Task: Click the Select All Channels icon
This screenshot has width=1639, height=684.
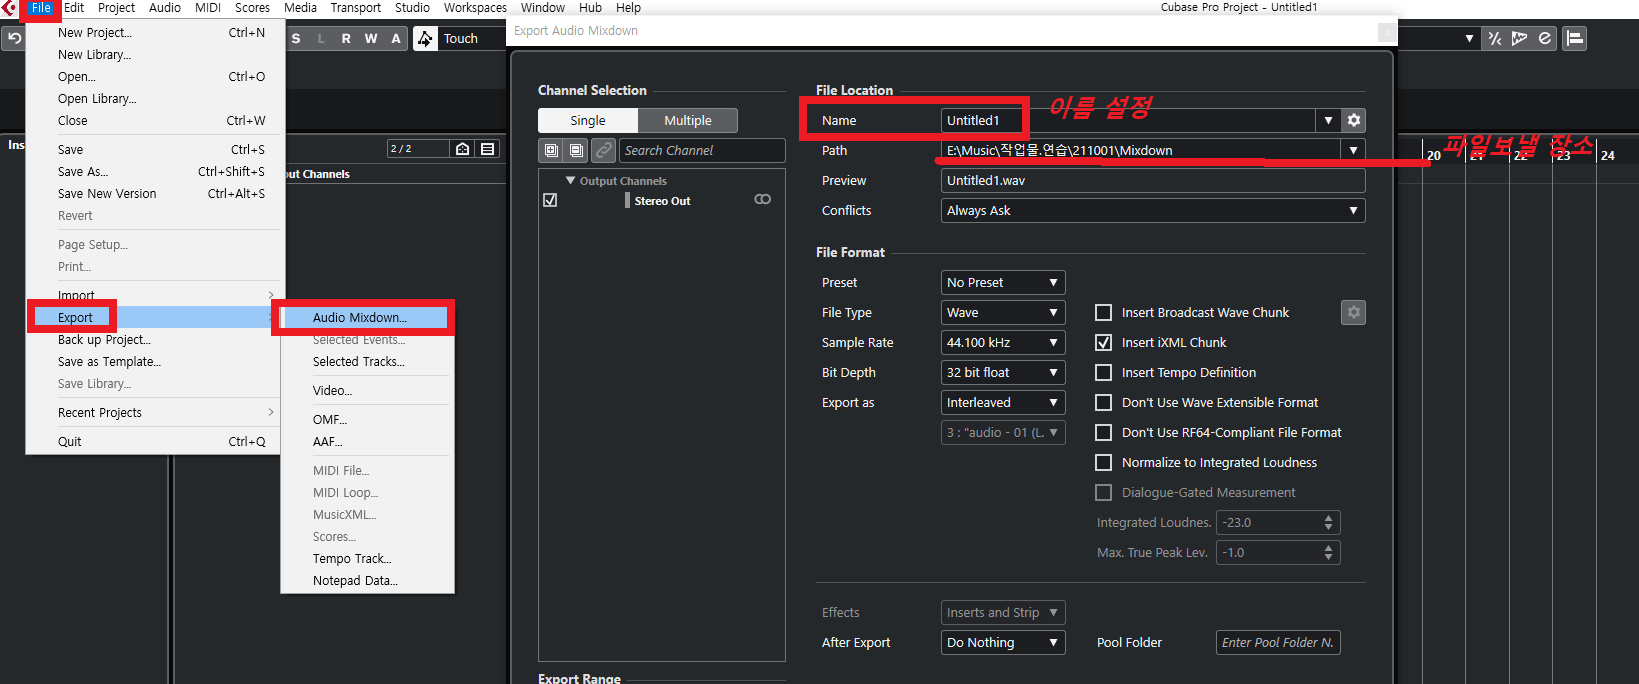Action: point(551,150)
